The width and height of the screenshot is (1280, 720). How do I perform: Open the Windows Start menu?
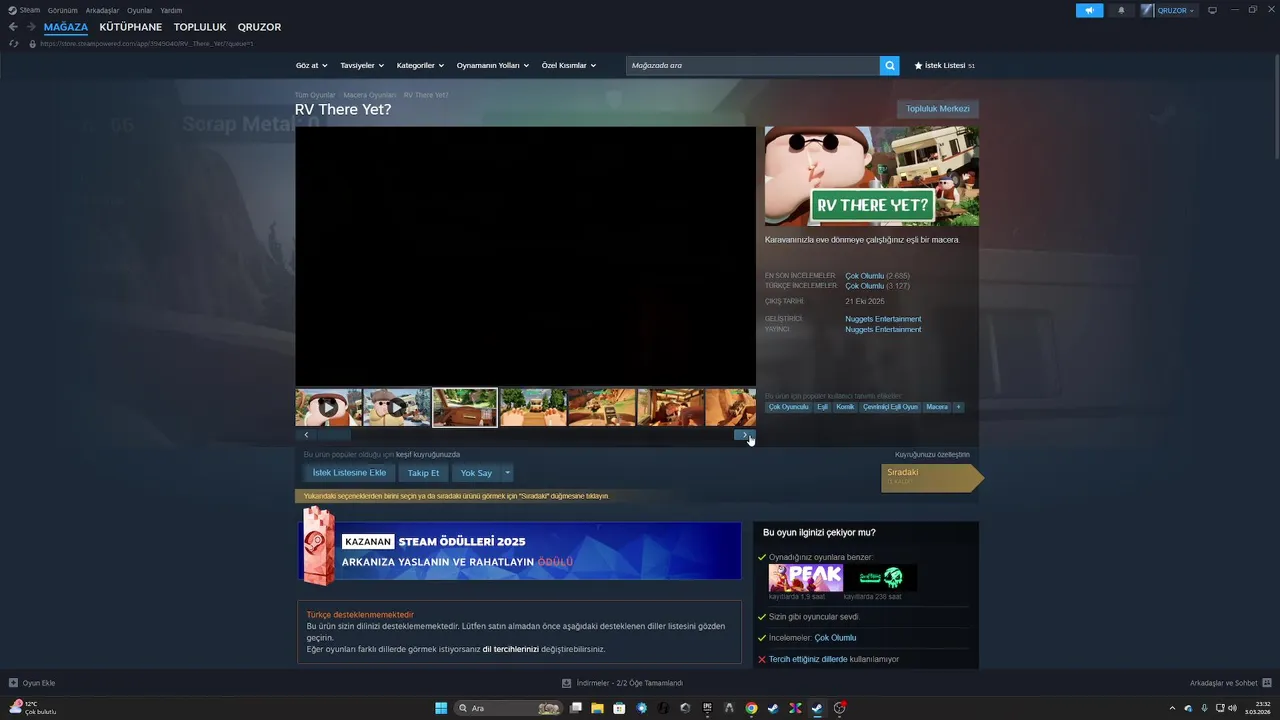click(441, 708)
